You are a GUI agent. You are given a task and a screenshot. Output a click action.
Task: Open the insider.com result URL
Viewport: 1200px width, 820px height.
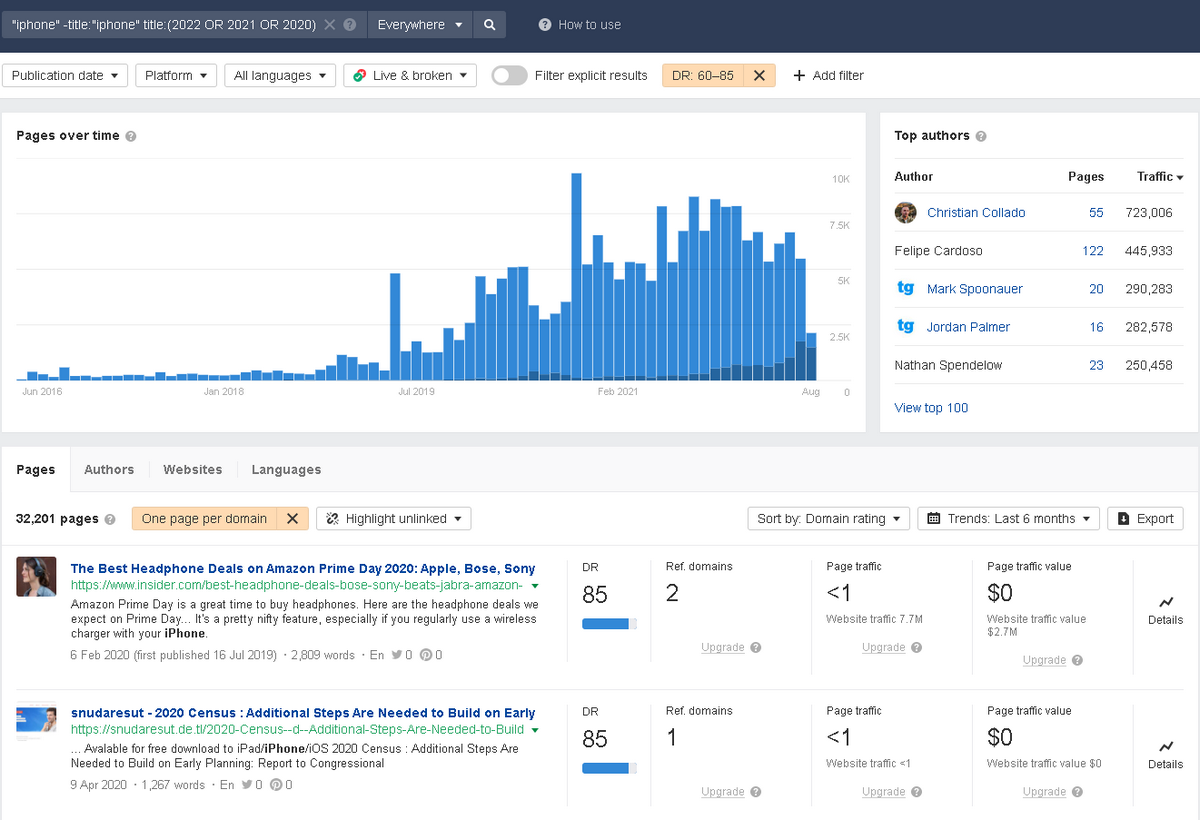[297, 586]
